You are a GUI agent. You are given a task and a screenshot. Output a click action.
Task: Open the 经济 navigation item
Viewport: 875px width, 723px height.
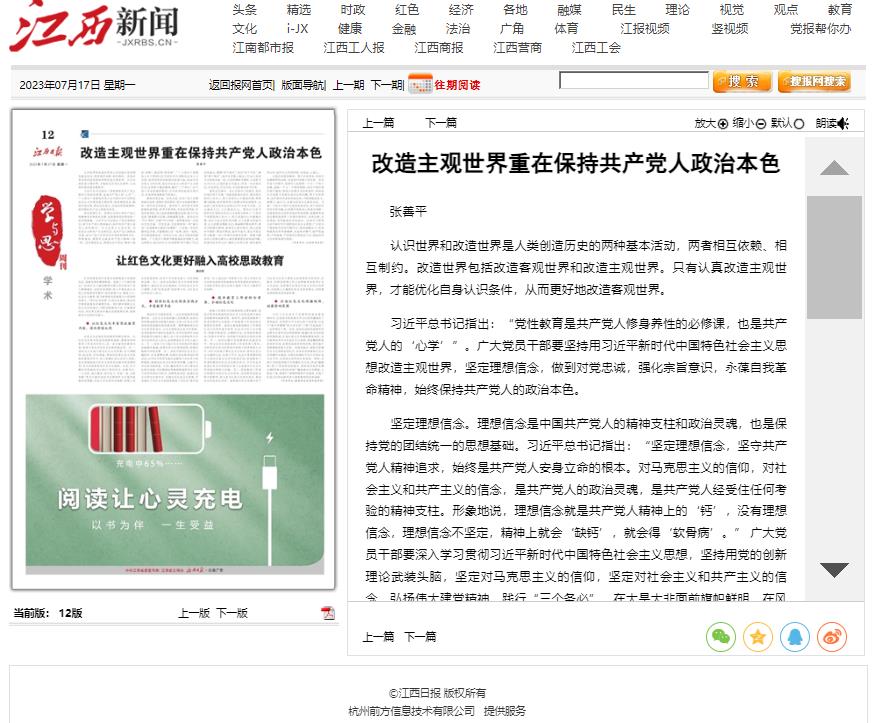tap(461, 9)
